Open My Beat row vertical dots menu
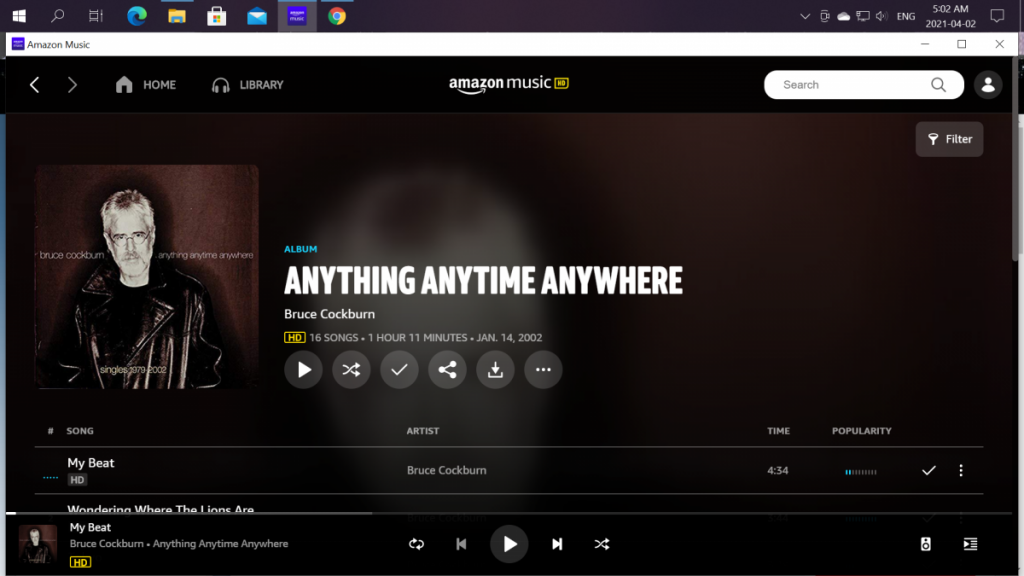The image size is (1024, 576). pyautogui.click(x=961, y=470)
